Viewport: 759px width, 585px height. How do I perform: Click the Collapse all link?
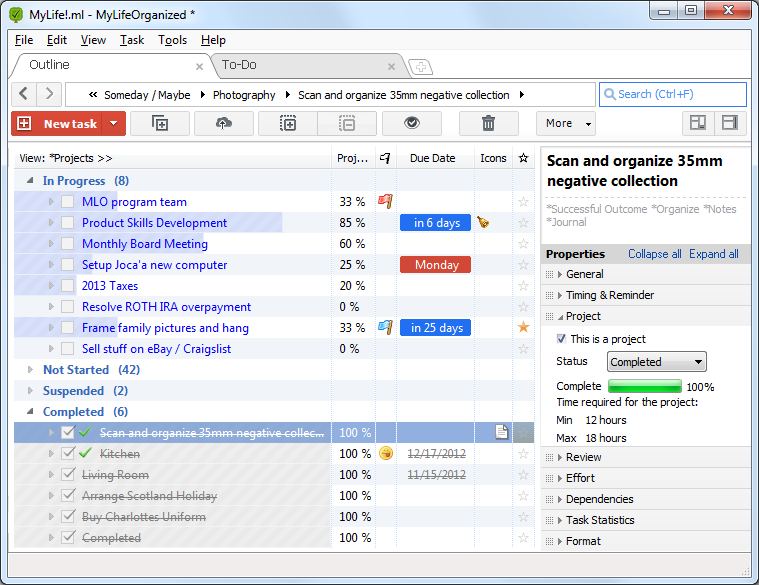pos(654,254)
